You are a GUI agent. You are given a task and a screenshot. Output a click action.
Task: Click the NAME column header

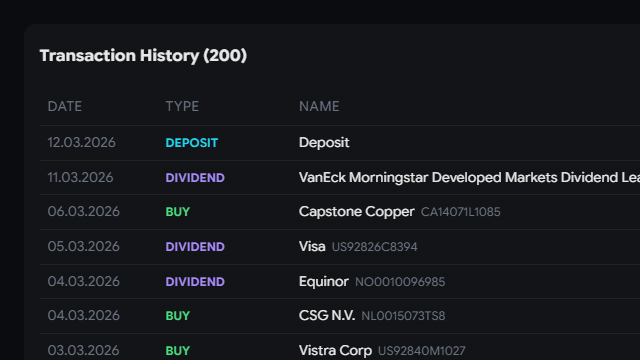click(319, 106)
